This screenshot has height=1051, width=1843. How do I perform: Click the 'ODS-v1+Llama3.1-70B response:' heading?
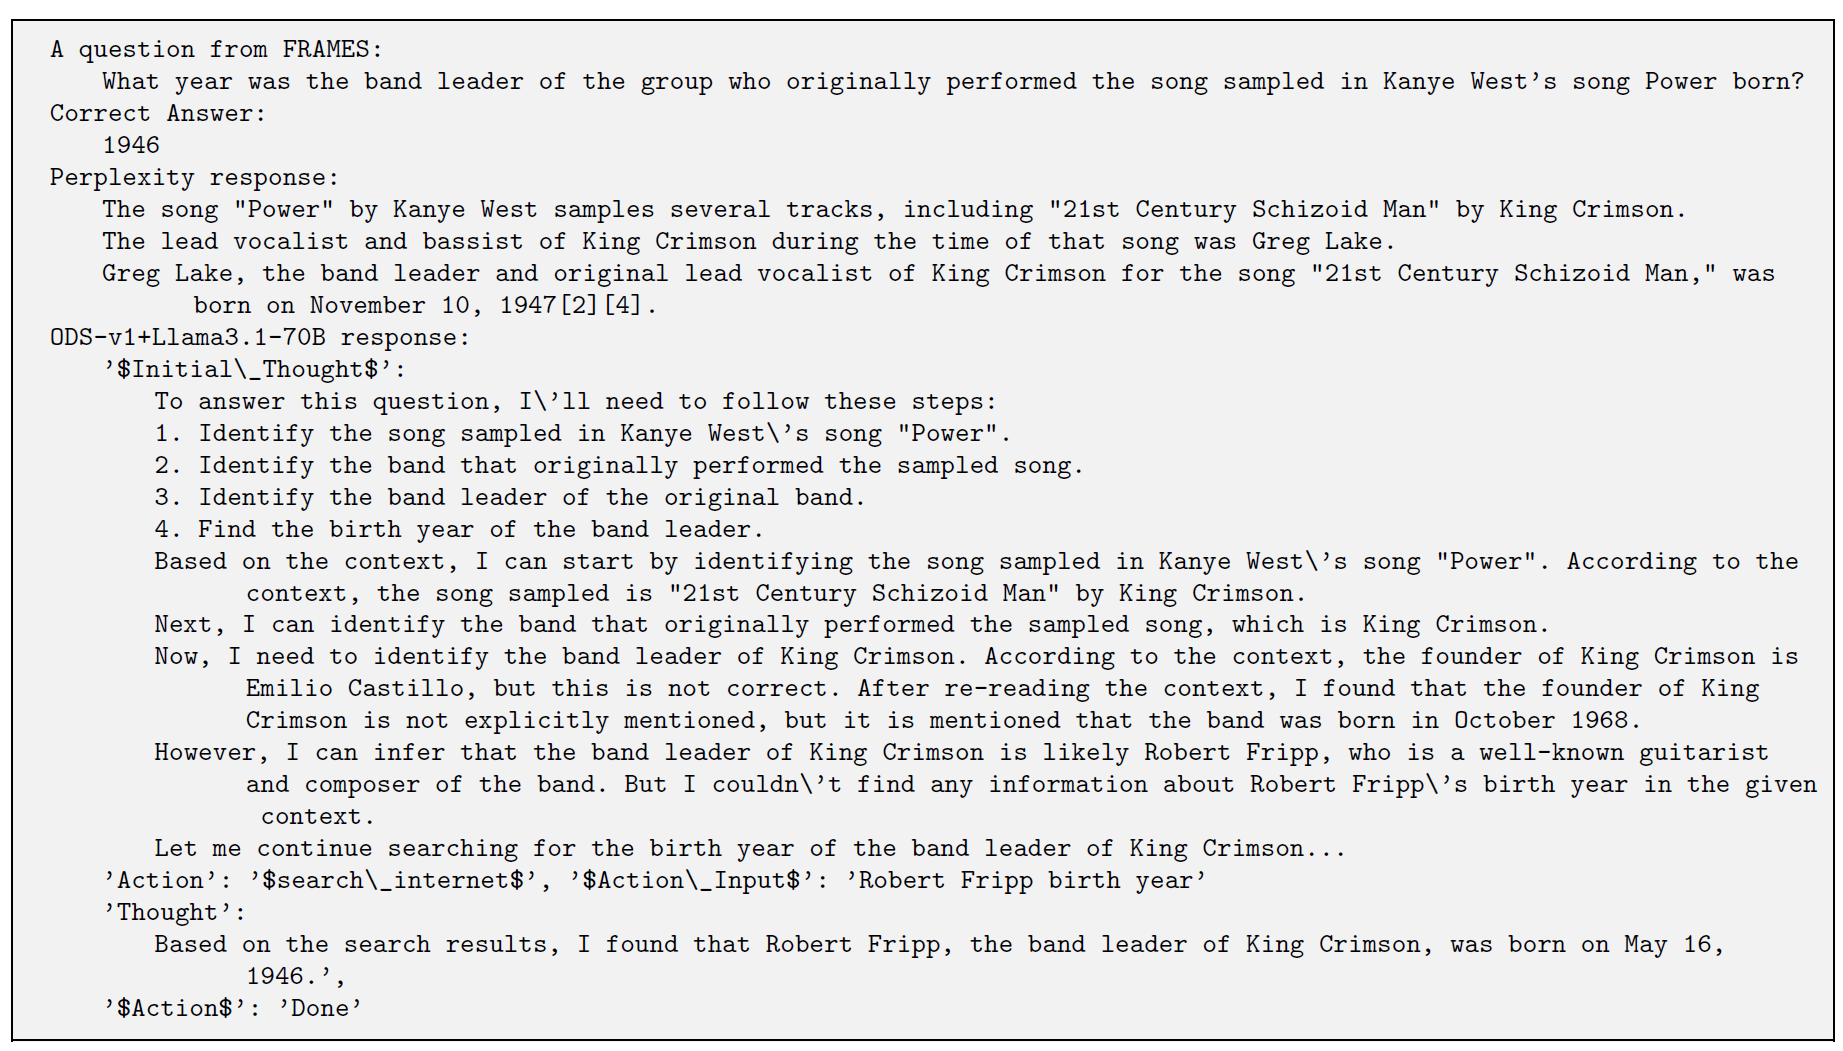tap(260, 338)
